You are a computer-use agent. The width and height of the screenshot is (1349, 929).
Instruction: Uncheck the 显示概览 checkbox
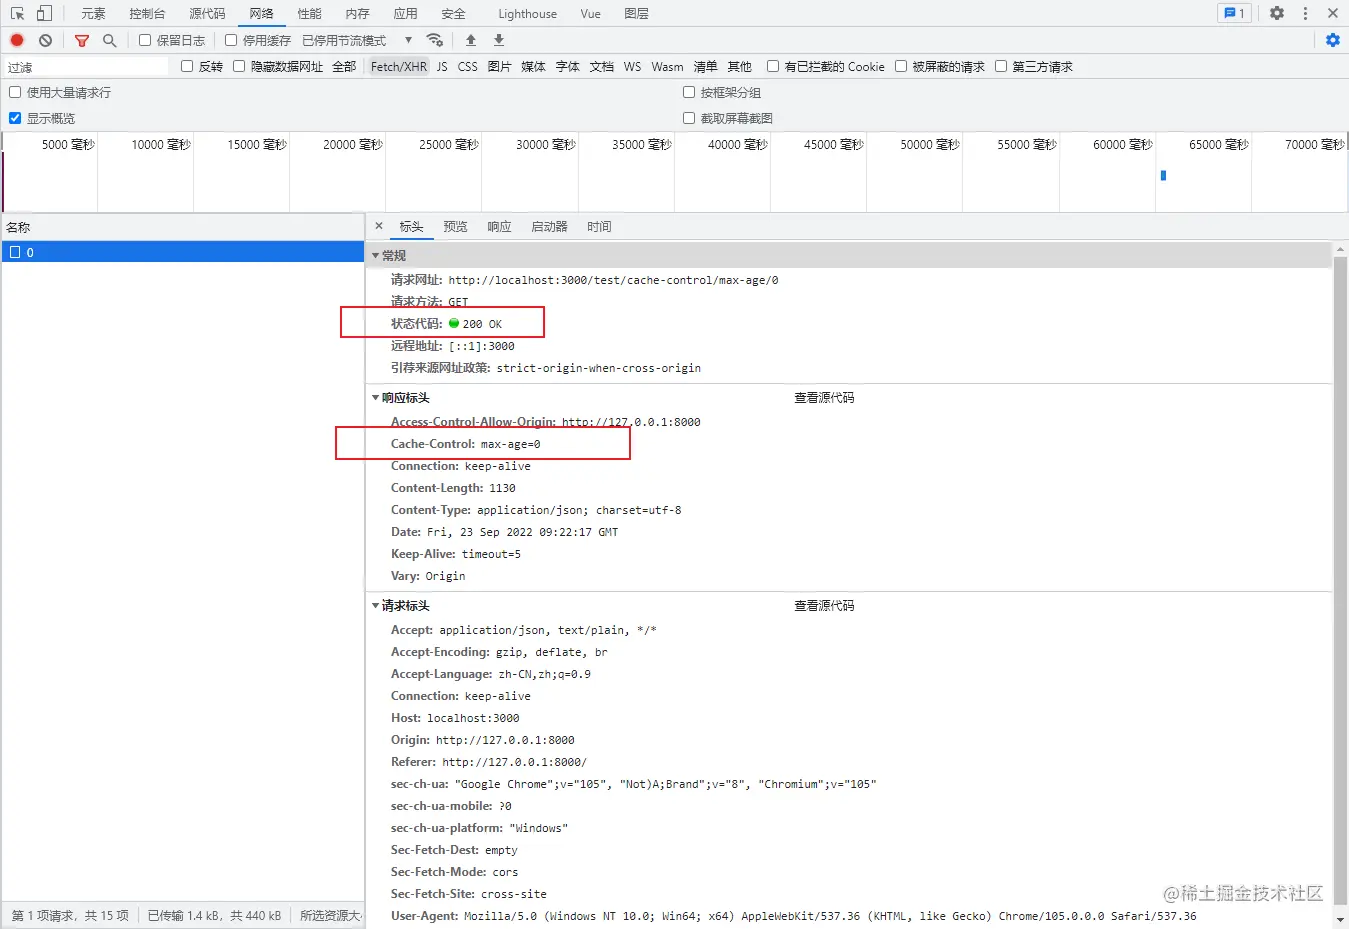(x=15, y=118)
